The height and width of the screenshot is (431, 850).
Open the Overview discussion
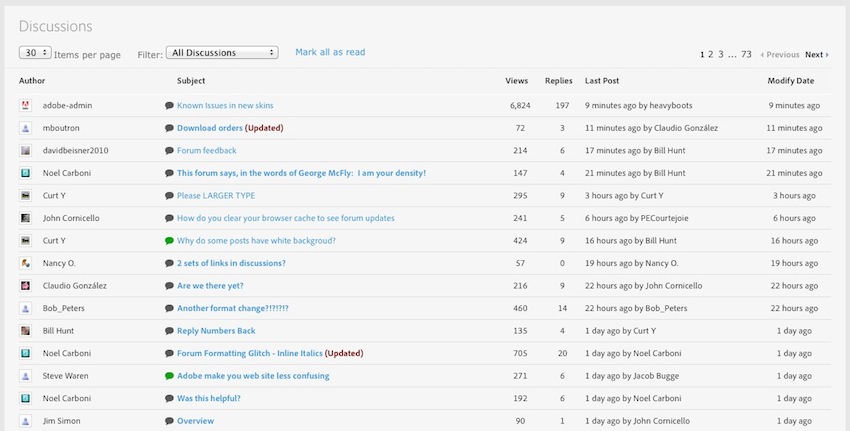pyautogui.click(x=196, y=421)
